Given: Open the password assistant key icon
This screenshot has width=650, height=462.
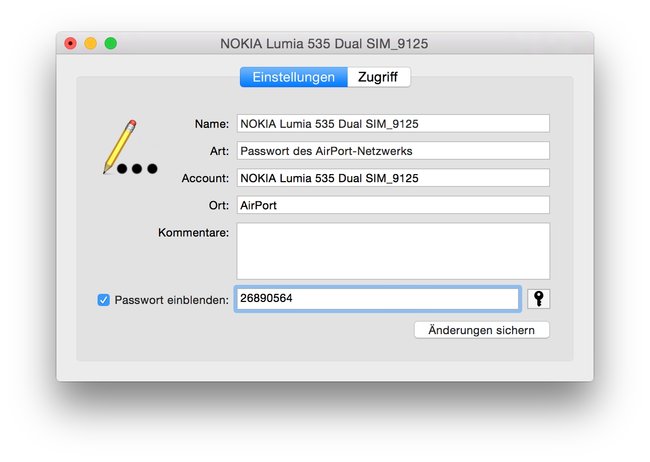Looking at the screenshot, I should [538, 299].
